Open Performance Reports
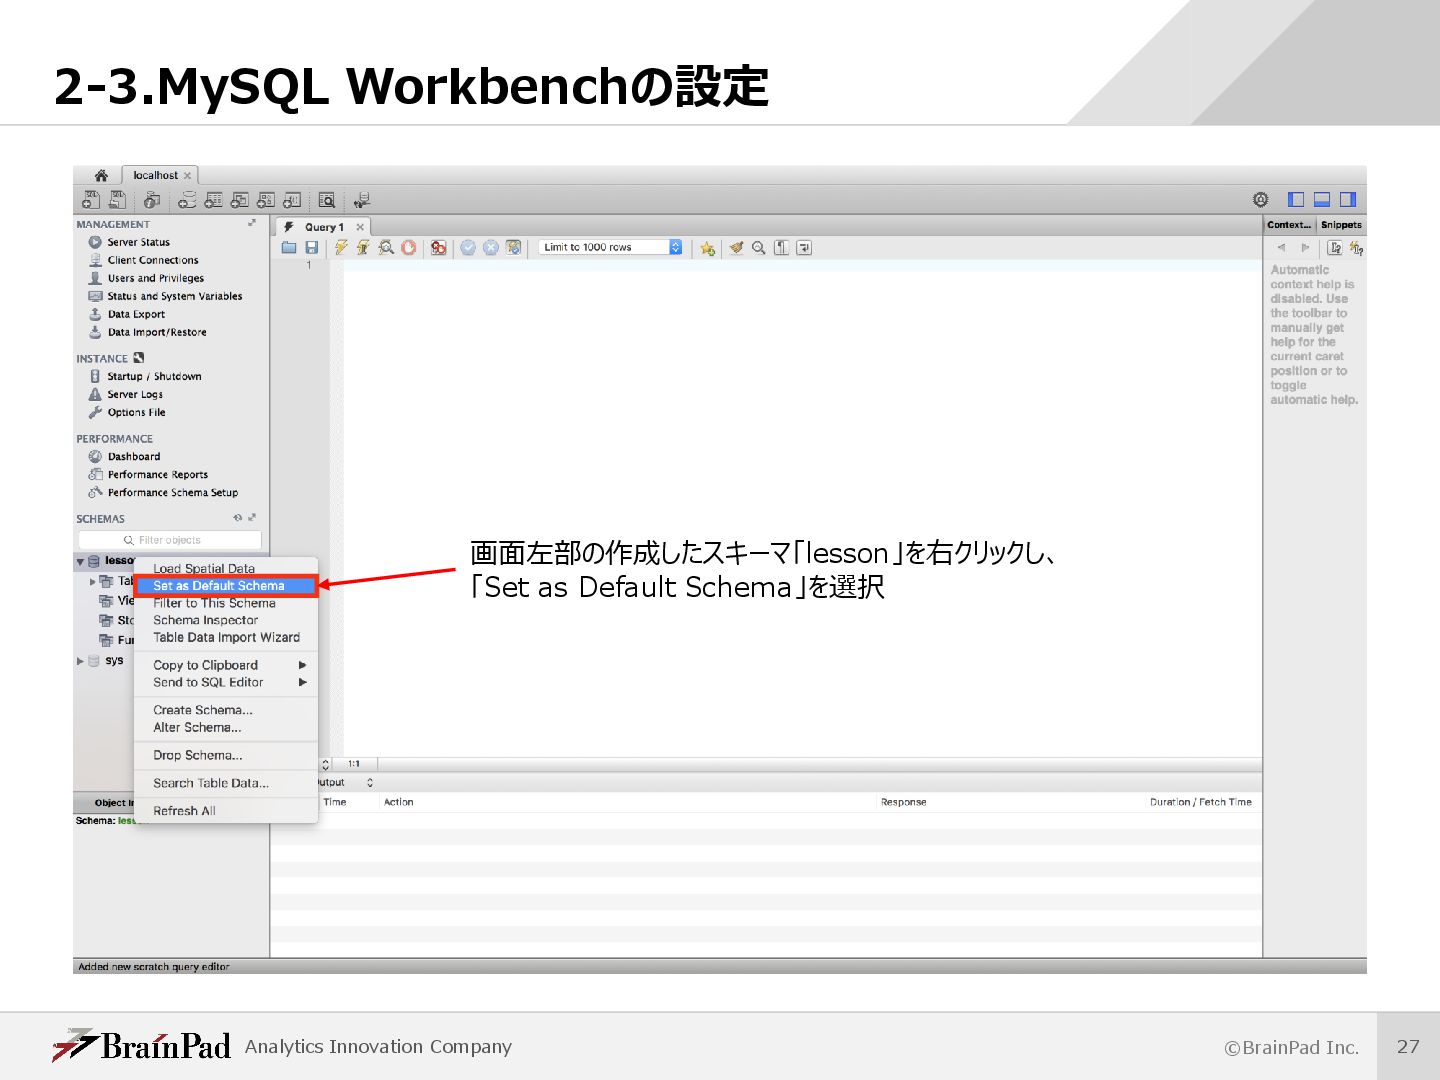This screenshot has width=1440, height=1080. tap(157, 474)
